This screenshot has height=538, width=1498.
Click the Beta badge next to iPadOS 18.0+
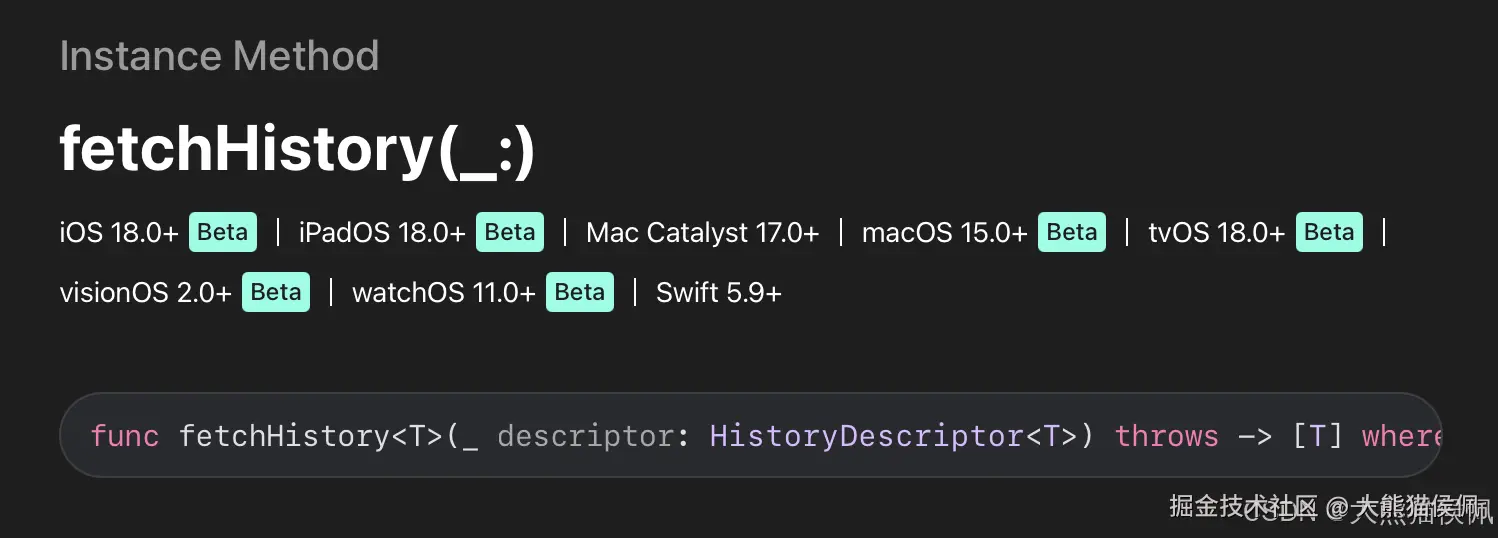coord(510,232)
